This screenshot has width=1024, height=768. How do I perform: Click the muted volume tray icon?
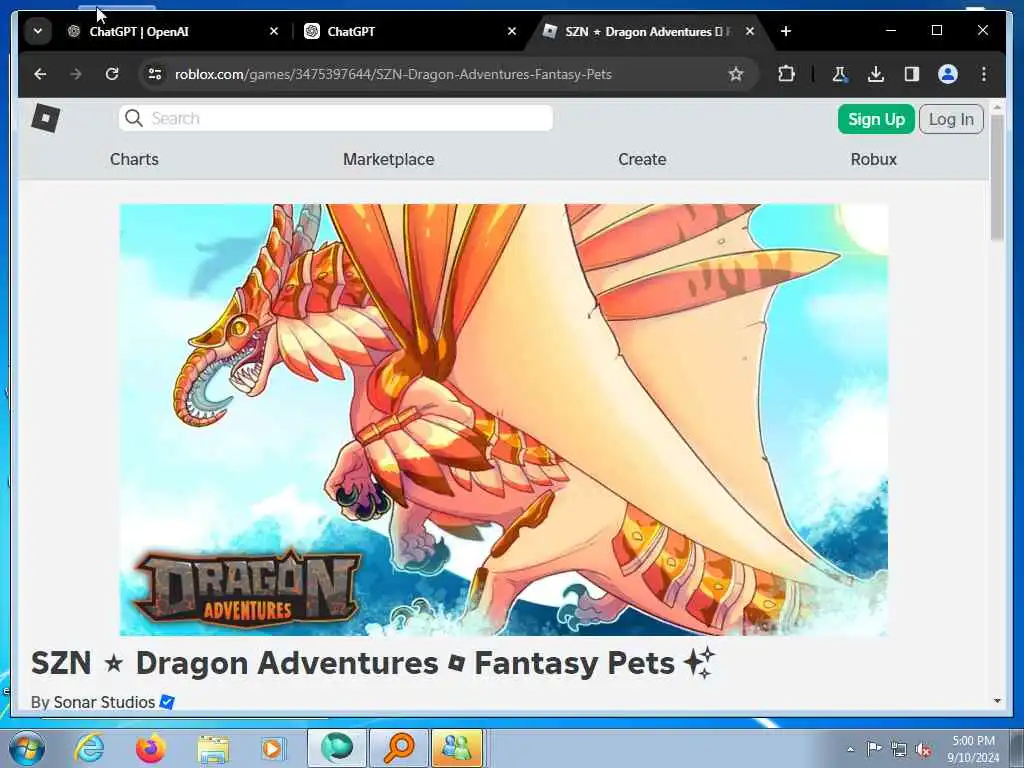tap(923, 750)
